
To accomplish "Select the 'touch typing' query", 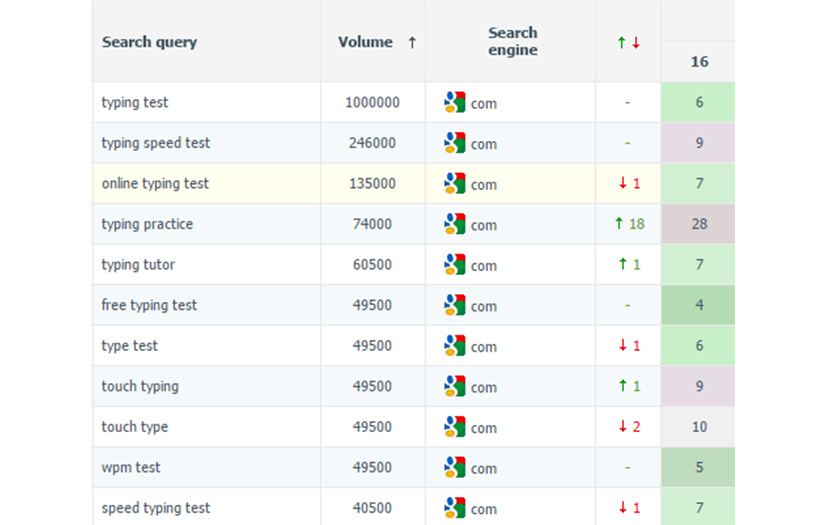I will [140, 386].
